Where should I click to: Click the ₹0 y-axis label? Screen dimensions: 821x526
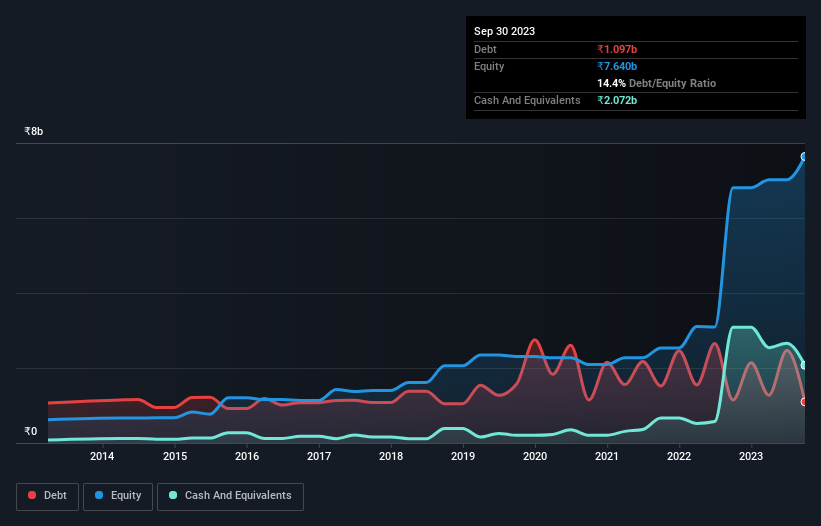pos(31,431)
